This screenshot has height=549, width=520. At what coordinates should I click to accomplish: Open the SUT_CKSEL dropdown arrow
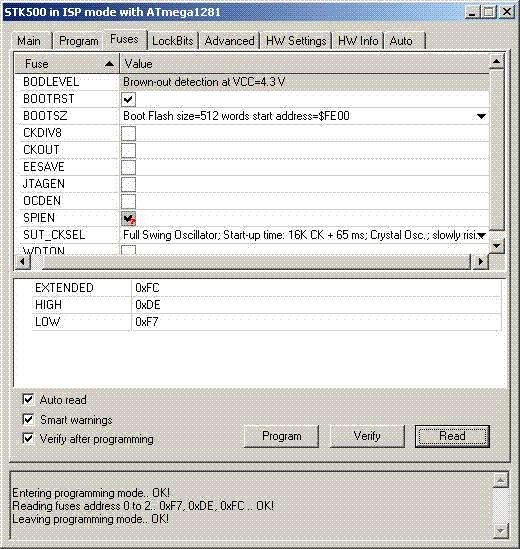coord(483,235)
